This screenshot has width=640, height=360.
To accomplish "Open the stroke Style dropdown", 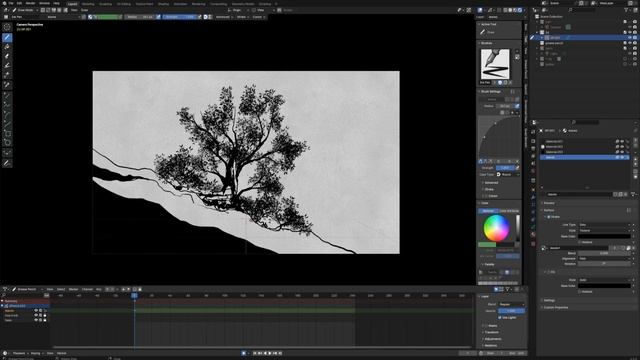I will (604, 230).
